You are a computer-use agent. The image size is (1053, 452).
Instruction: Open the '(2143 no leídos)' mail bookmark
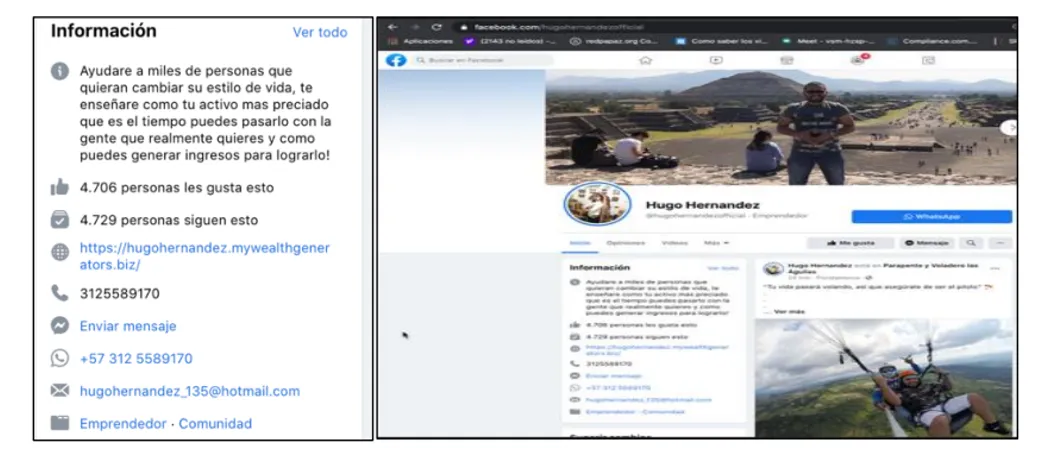click(x=510, y=41)
